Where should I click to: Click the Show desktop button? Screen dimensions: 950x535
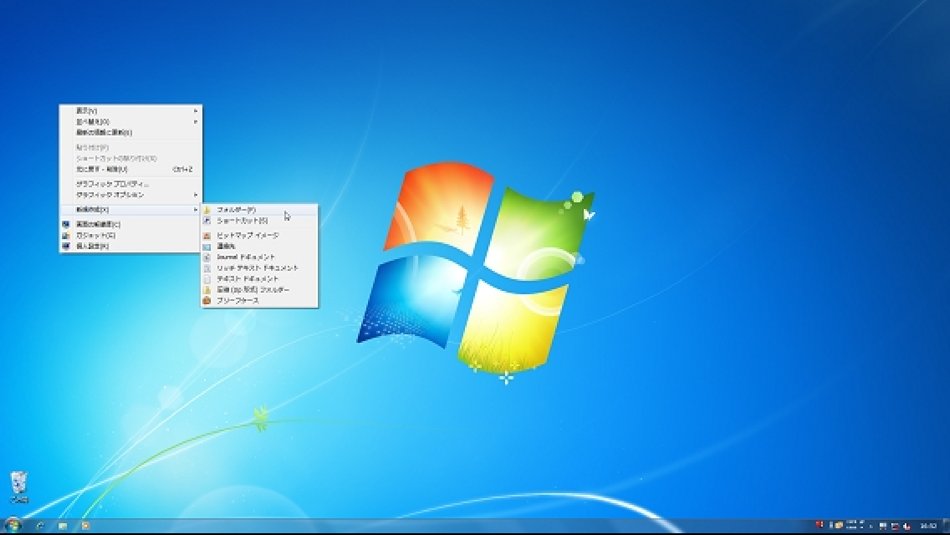pyautogui.click(x=946, y=526)
